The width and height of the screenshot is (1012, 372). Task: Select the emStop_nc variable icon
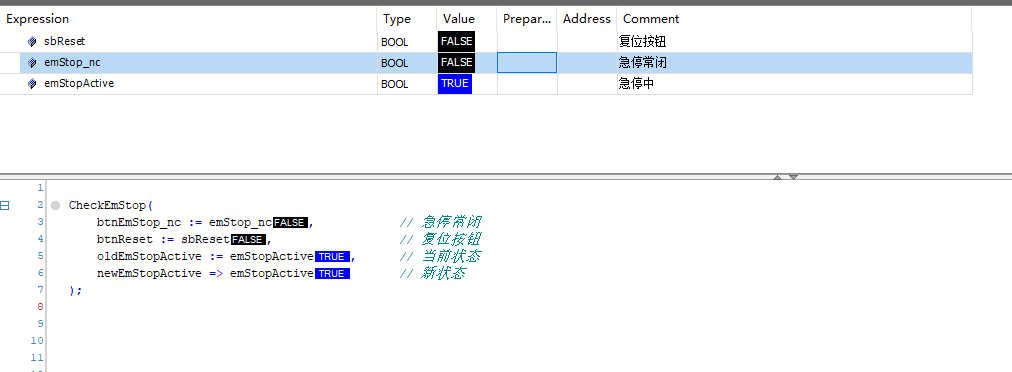(x=32, y=63)
